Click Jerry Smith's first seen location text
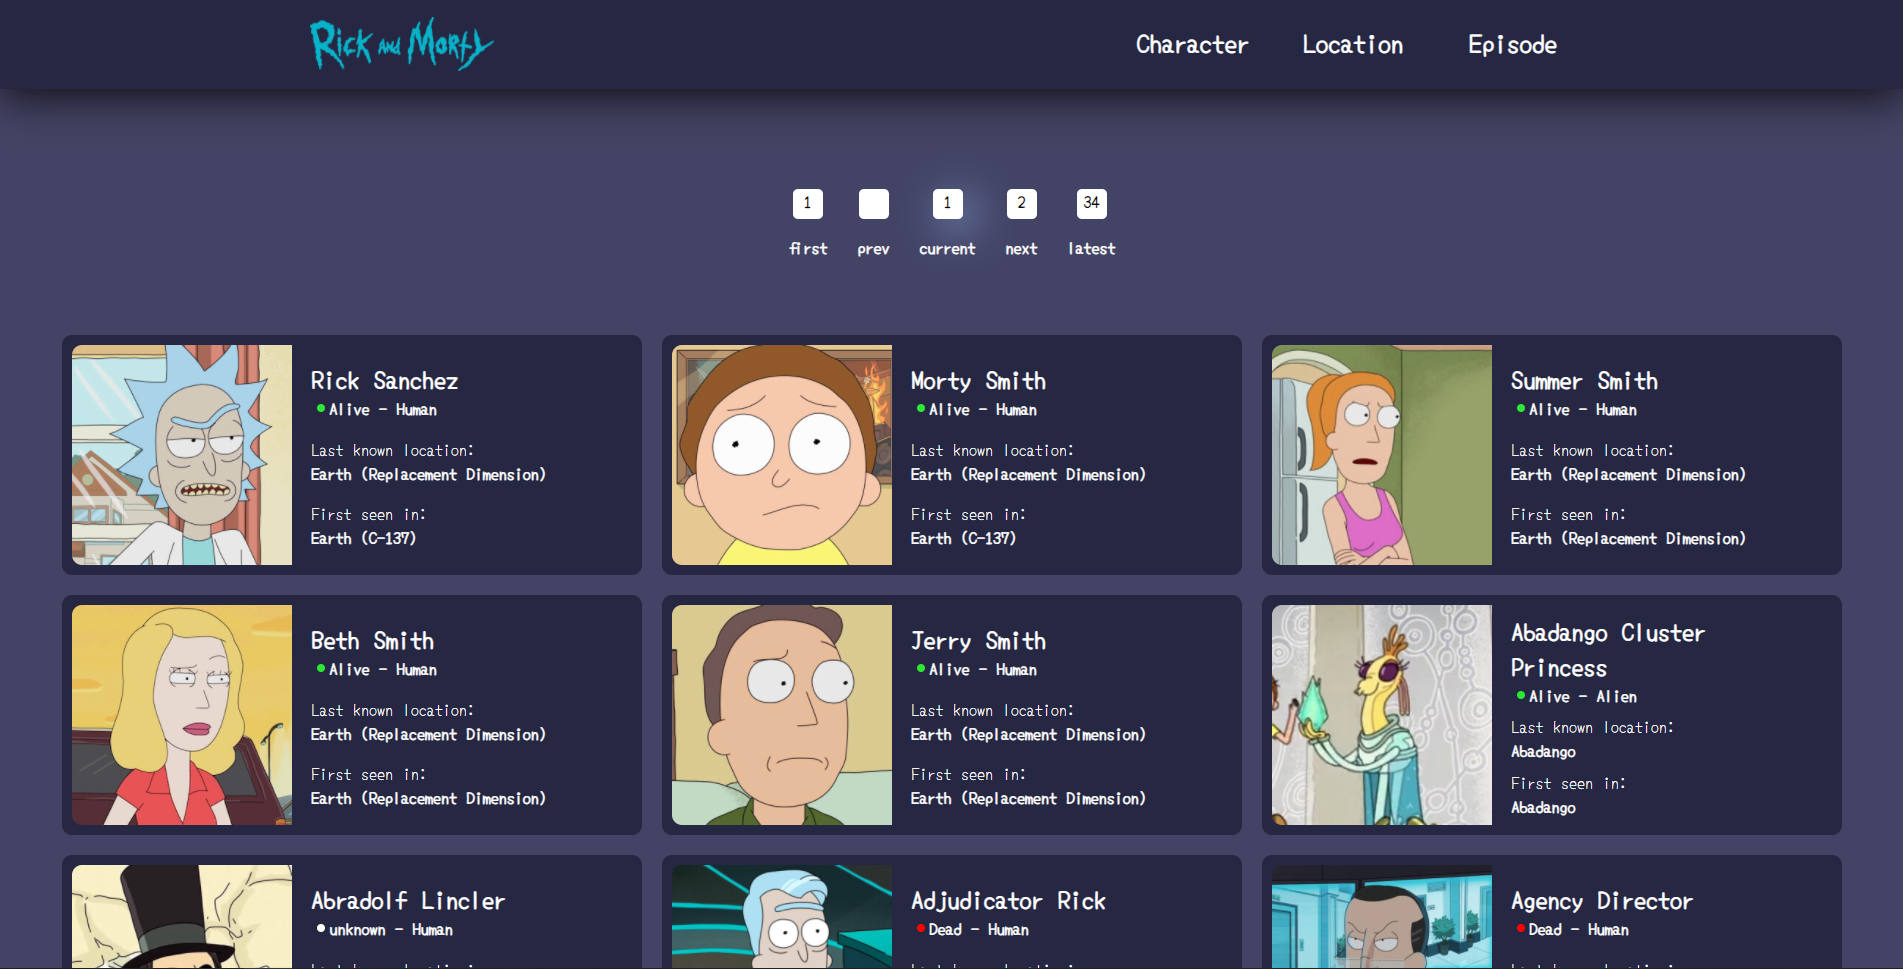Viewport: 1903px width, 969px height. pos(1028,798)
